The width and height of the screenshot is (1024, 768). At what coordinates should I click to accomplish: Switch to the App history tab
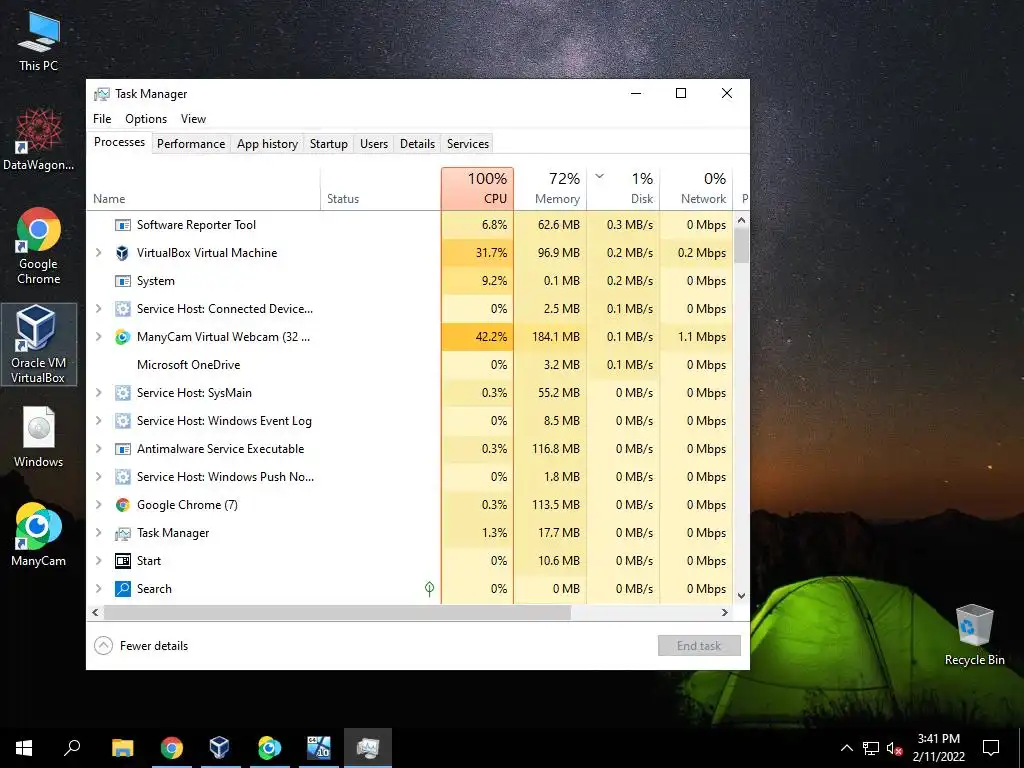pos(267,144)
